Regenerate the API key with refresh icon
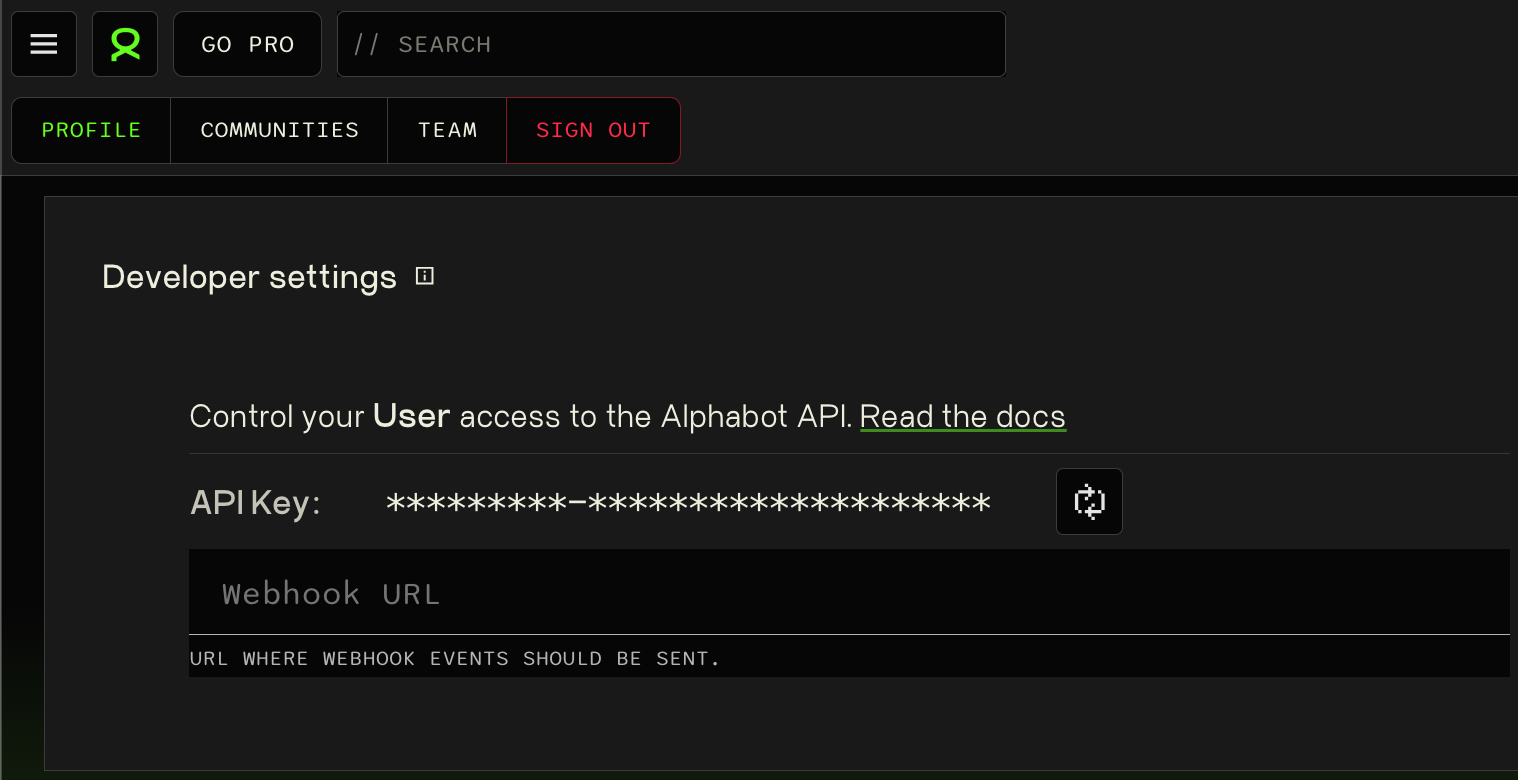This screenshot has height=780, width=1518. [1089, 501]
